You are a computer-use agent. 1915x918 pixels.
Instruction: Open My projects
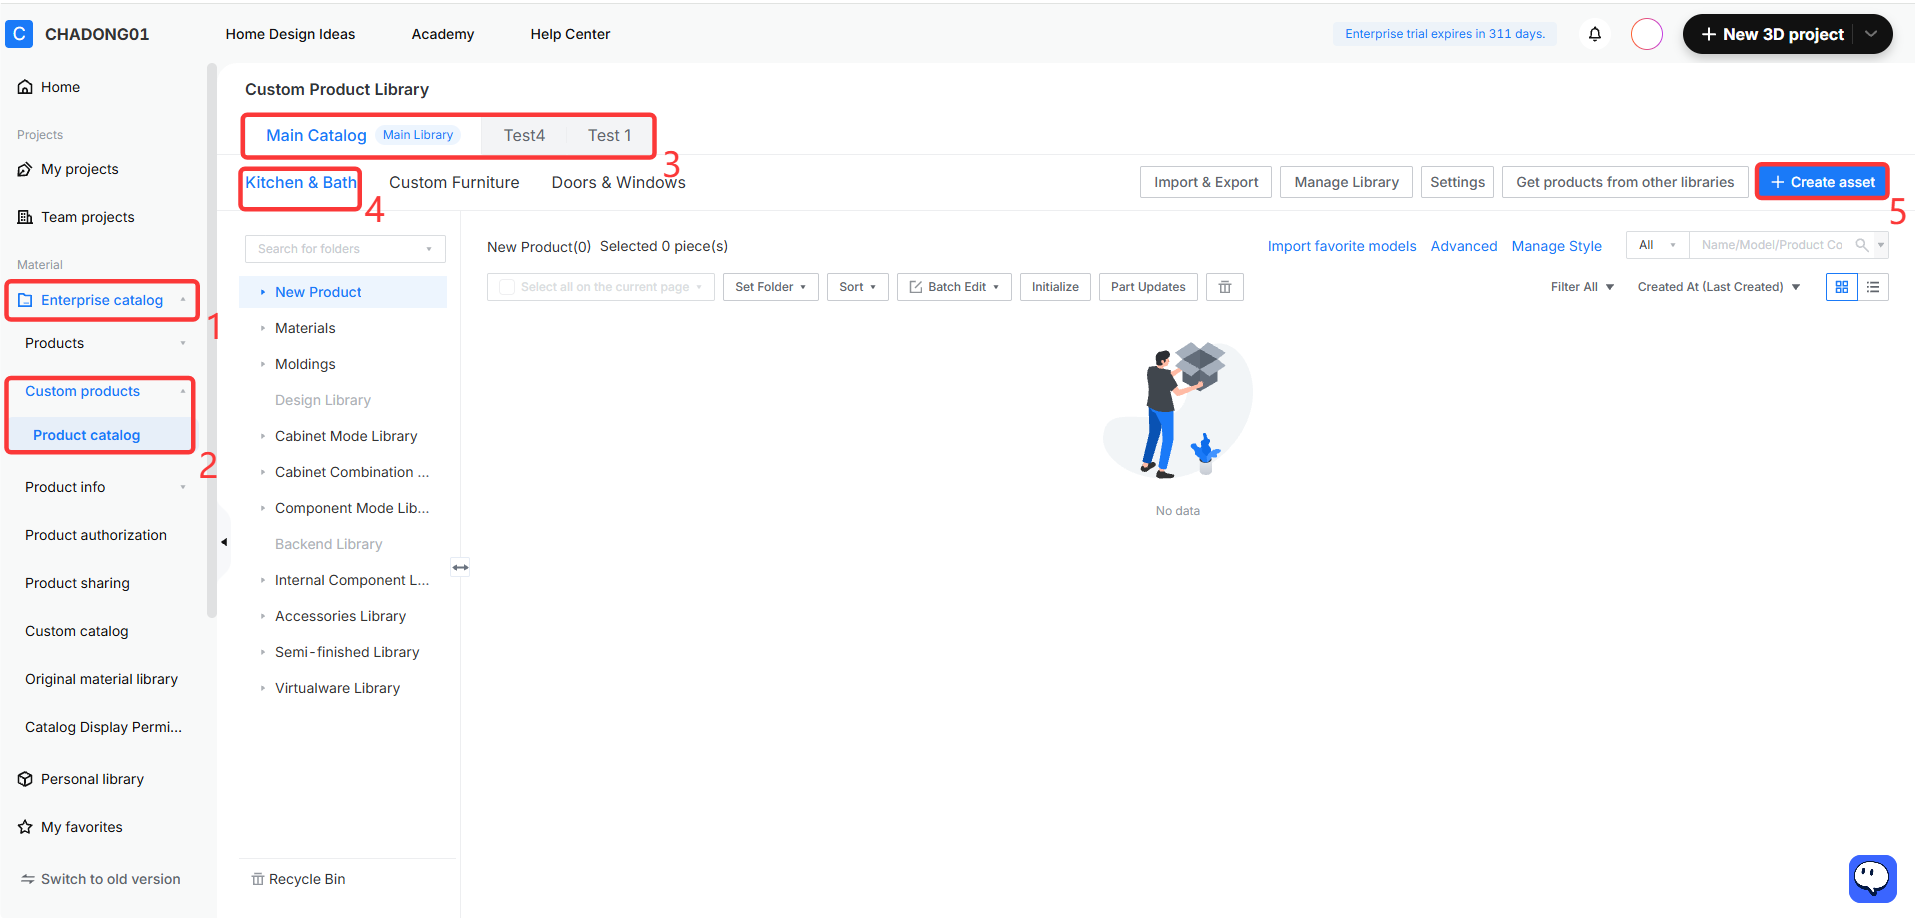coord(68,169)
